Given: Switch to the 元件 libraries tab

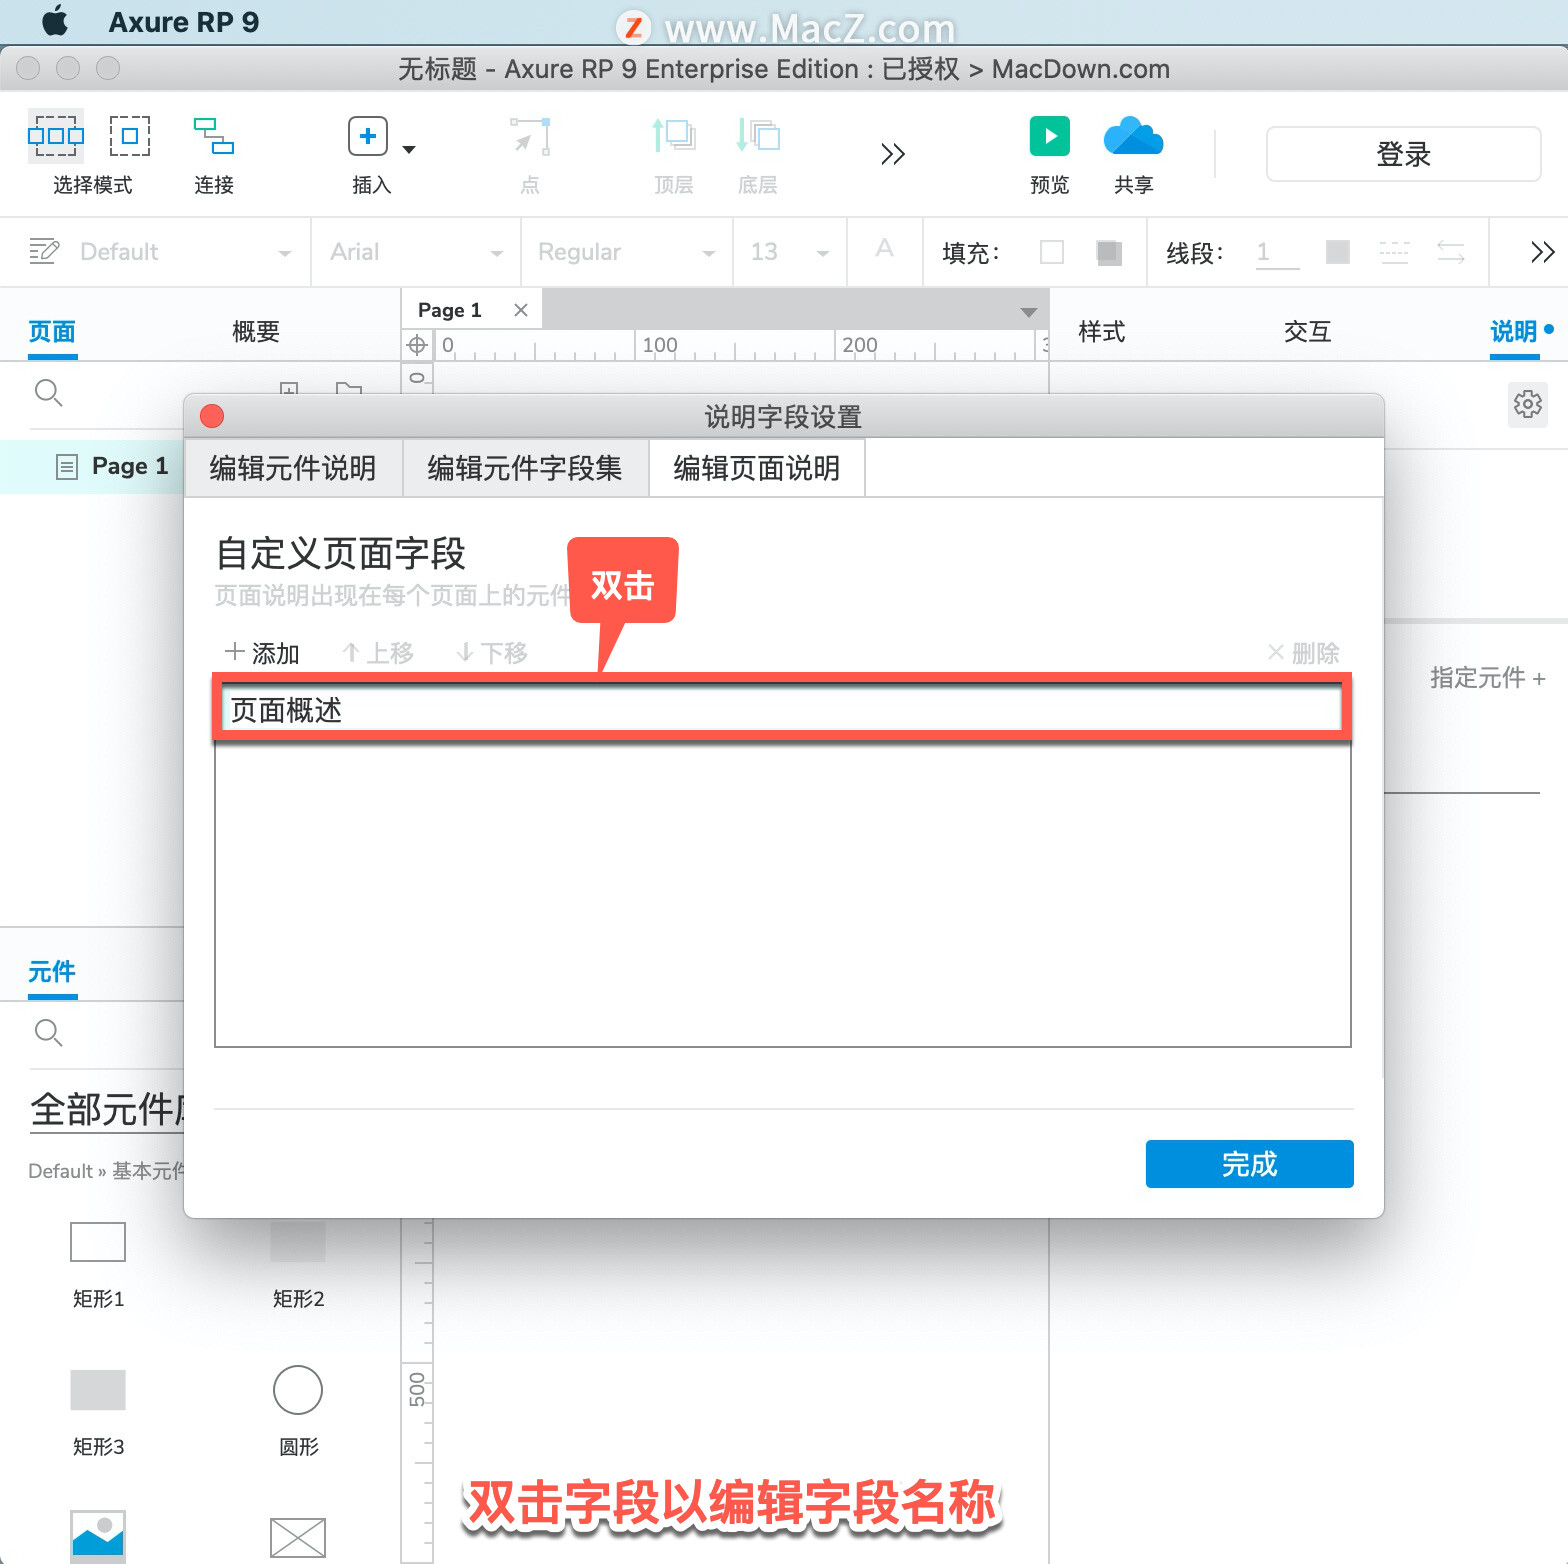Looking at the screenshot, I should [52, 972].
